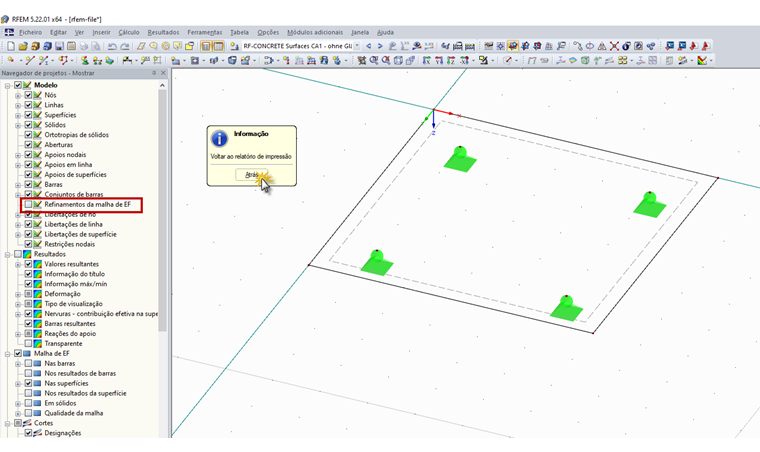Click the red X delete icon in top toolbar
760x452 pixels.
(x=614, y=46)
